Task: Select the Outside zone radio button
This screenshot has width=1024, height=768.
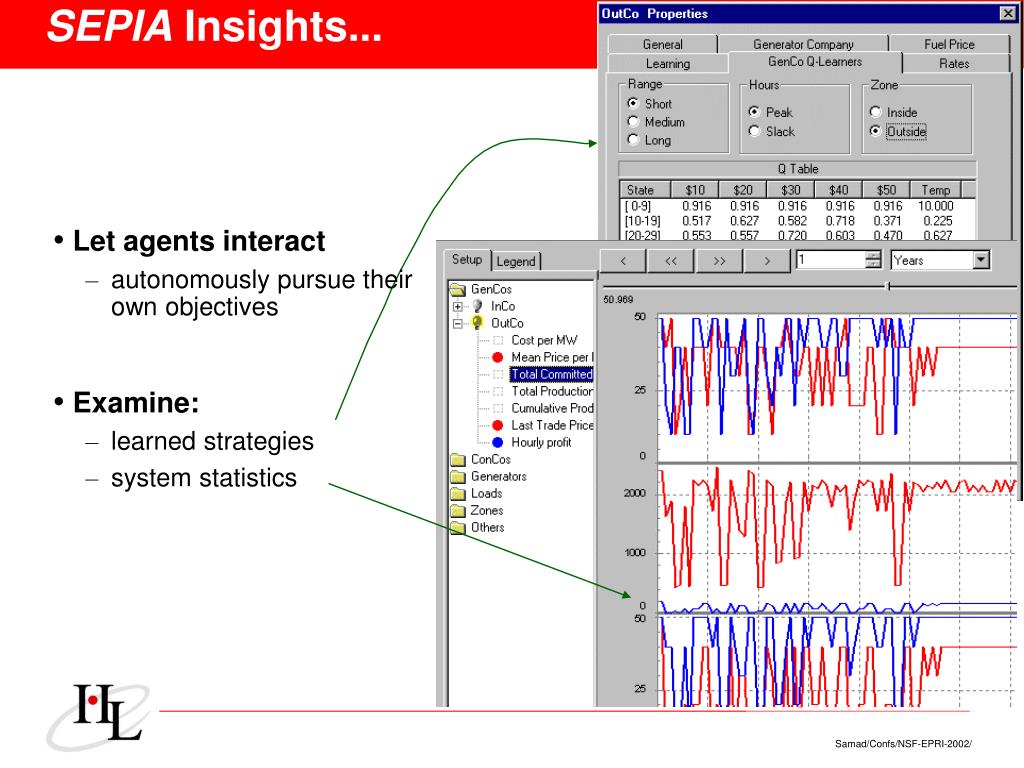Action: pyautogui.click(x=876, y=131)
